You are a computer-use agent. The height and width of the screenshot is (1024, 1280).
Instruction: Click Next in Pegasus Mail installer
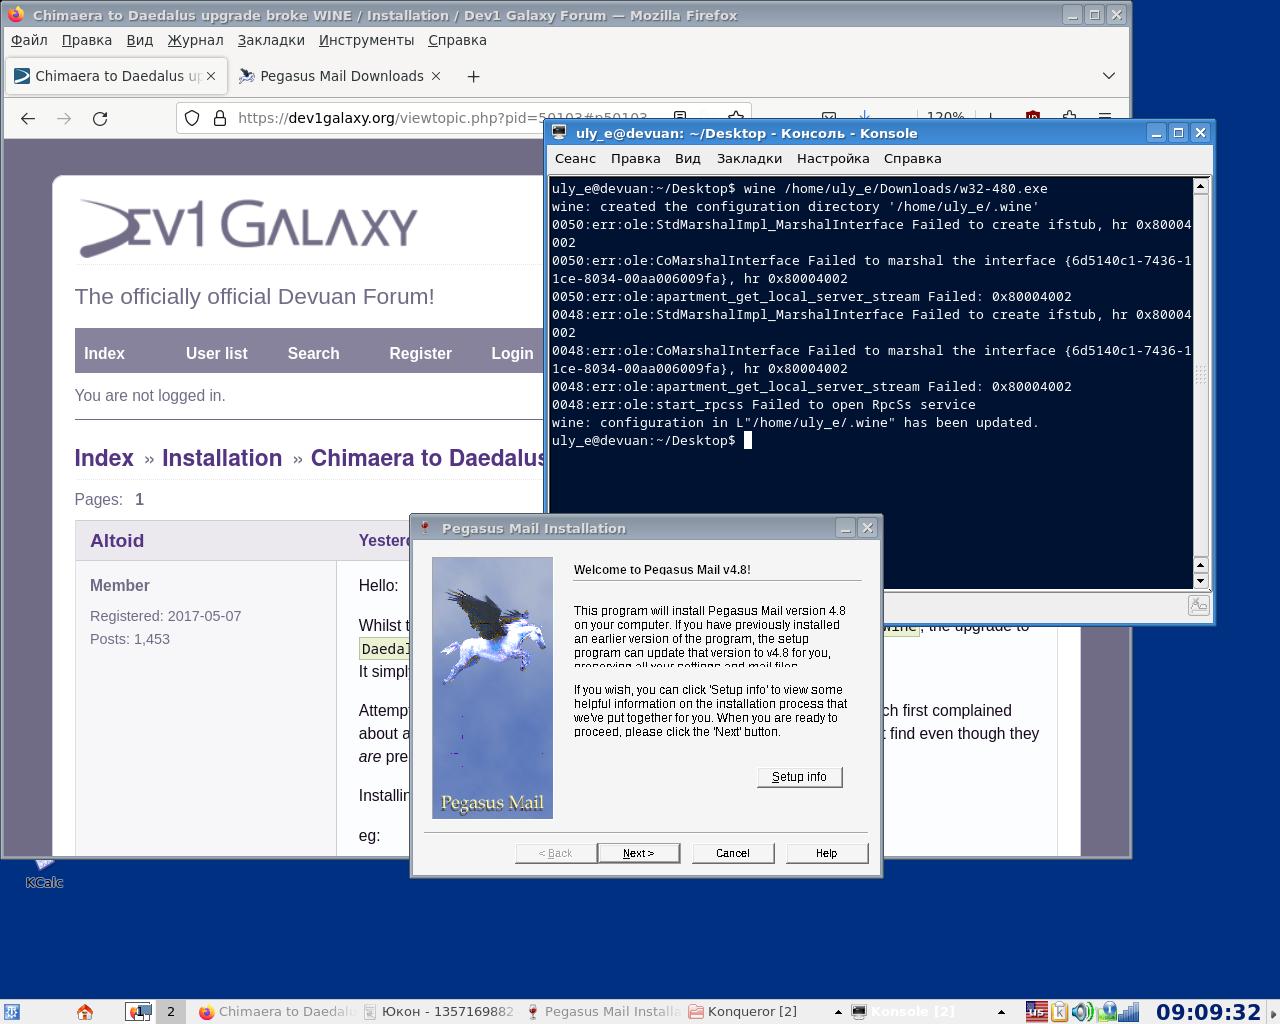pos(638,853)
